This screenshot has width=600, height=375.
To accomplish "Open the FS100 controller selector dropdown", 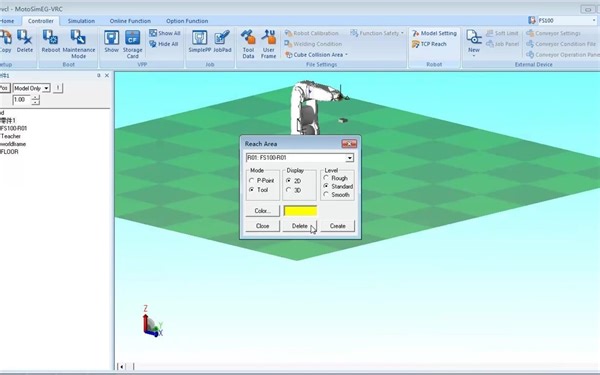I will pos(593,20).
